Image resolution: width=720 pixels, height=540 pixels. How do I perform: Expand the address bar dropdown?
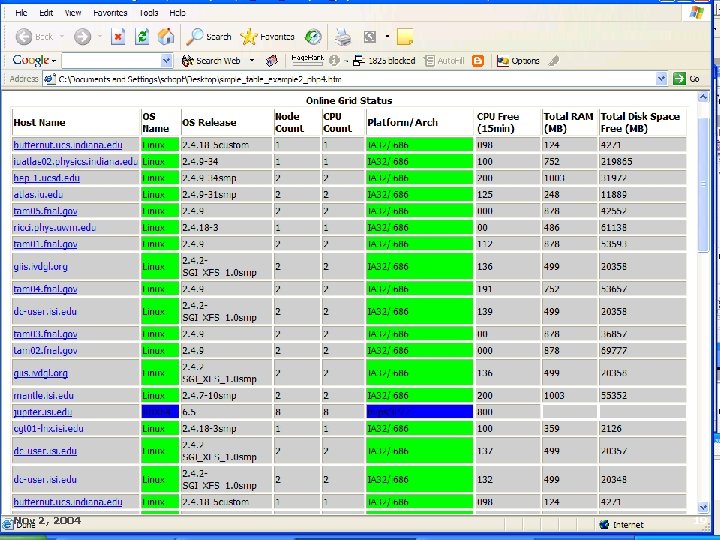pos(661,79)
